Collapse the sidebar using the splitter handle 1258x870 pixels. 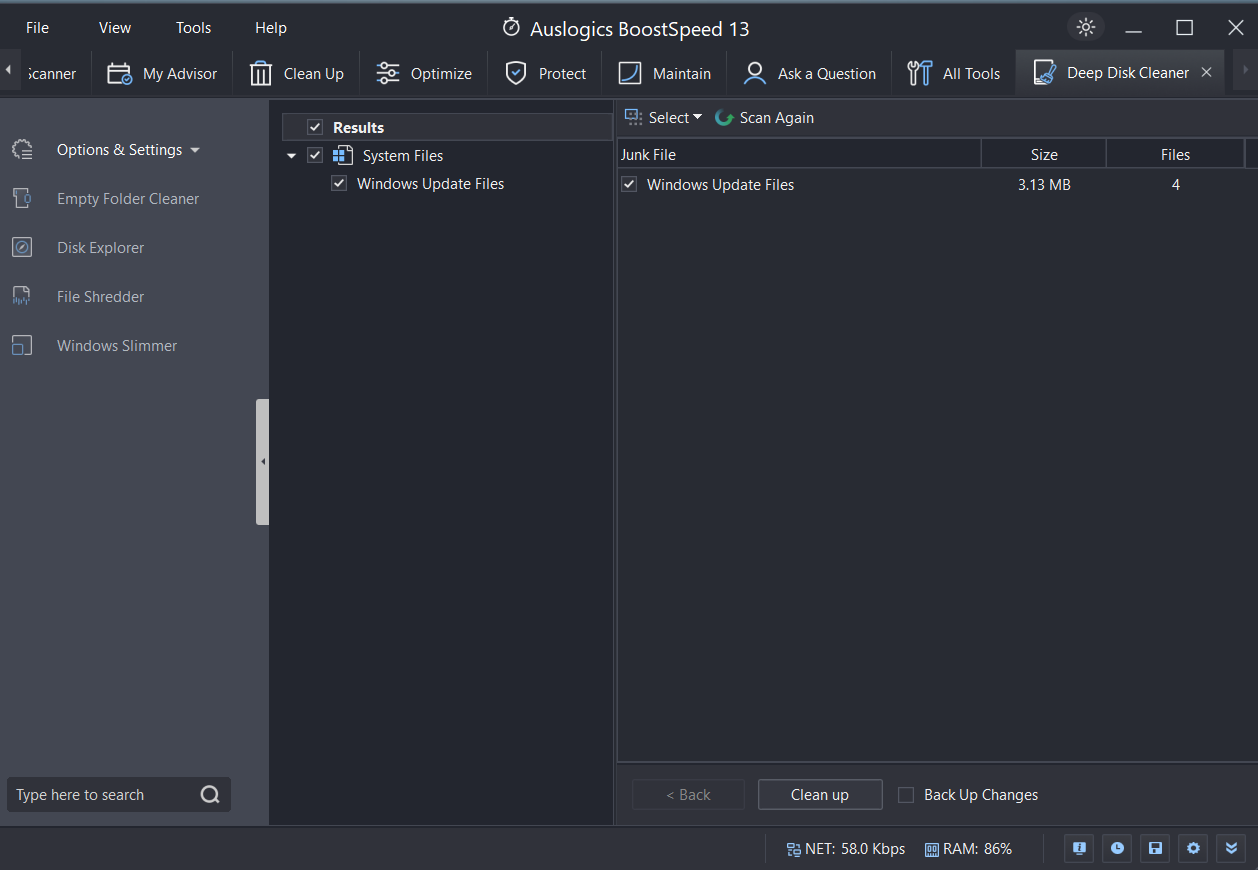pos(262,462)
